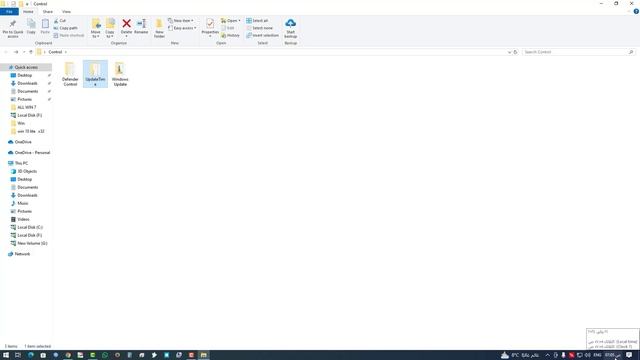Open the recent locations dropdown arrow
The height and width of the screenshot is (360, 640).
[24, 52]
